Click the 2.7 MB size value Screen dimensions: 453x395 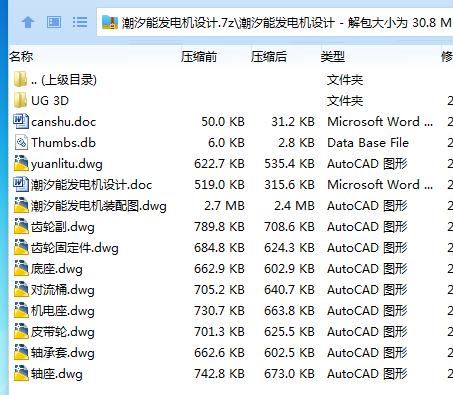pos(224,206)
